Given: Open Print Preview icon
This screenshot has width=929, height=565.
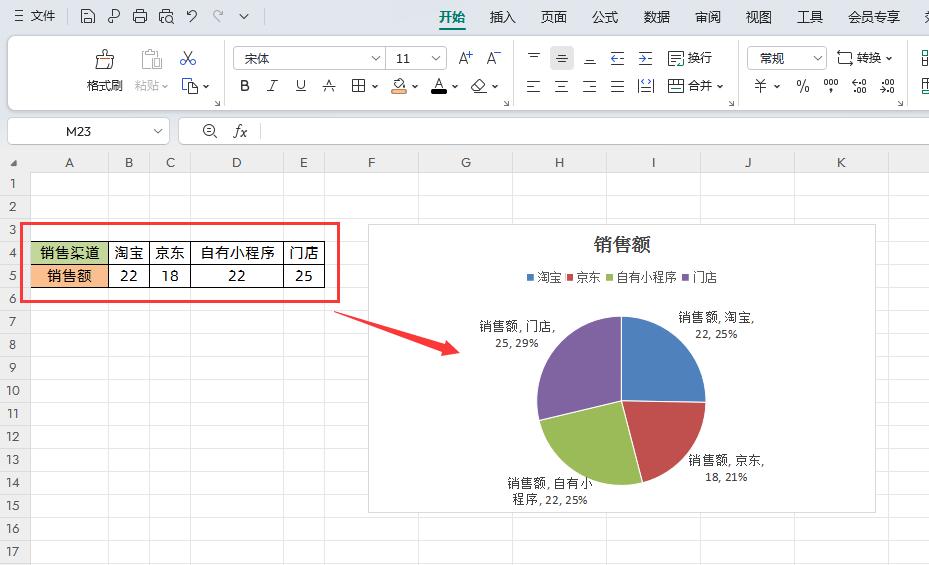Looking at the screenshot, I should (166, 17).
